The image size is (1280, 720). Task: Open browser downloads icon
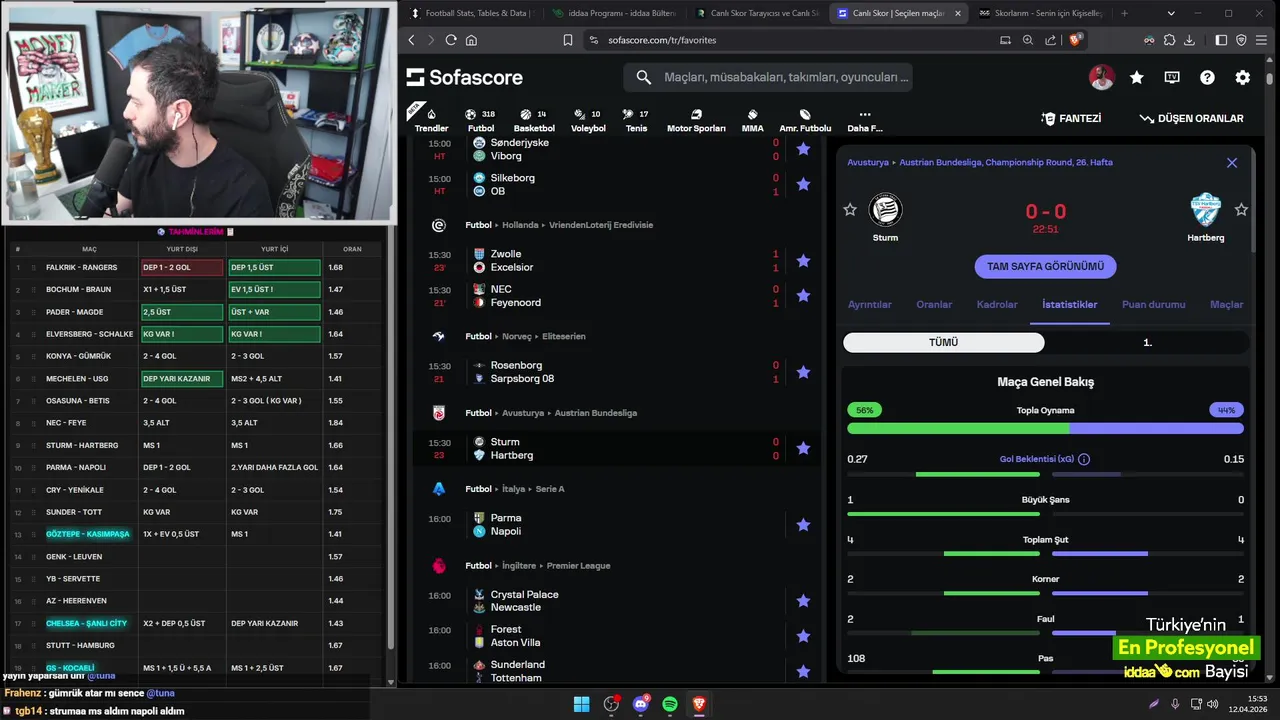1189,40
